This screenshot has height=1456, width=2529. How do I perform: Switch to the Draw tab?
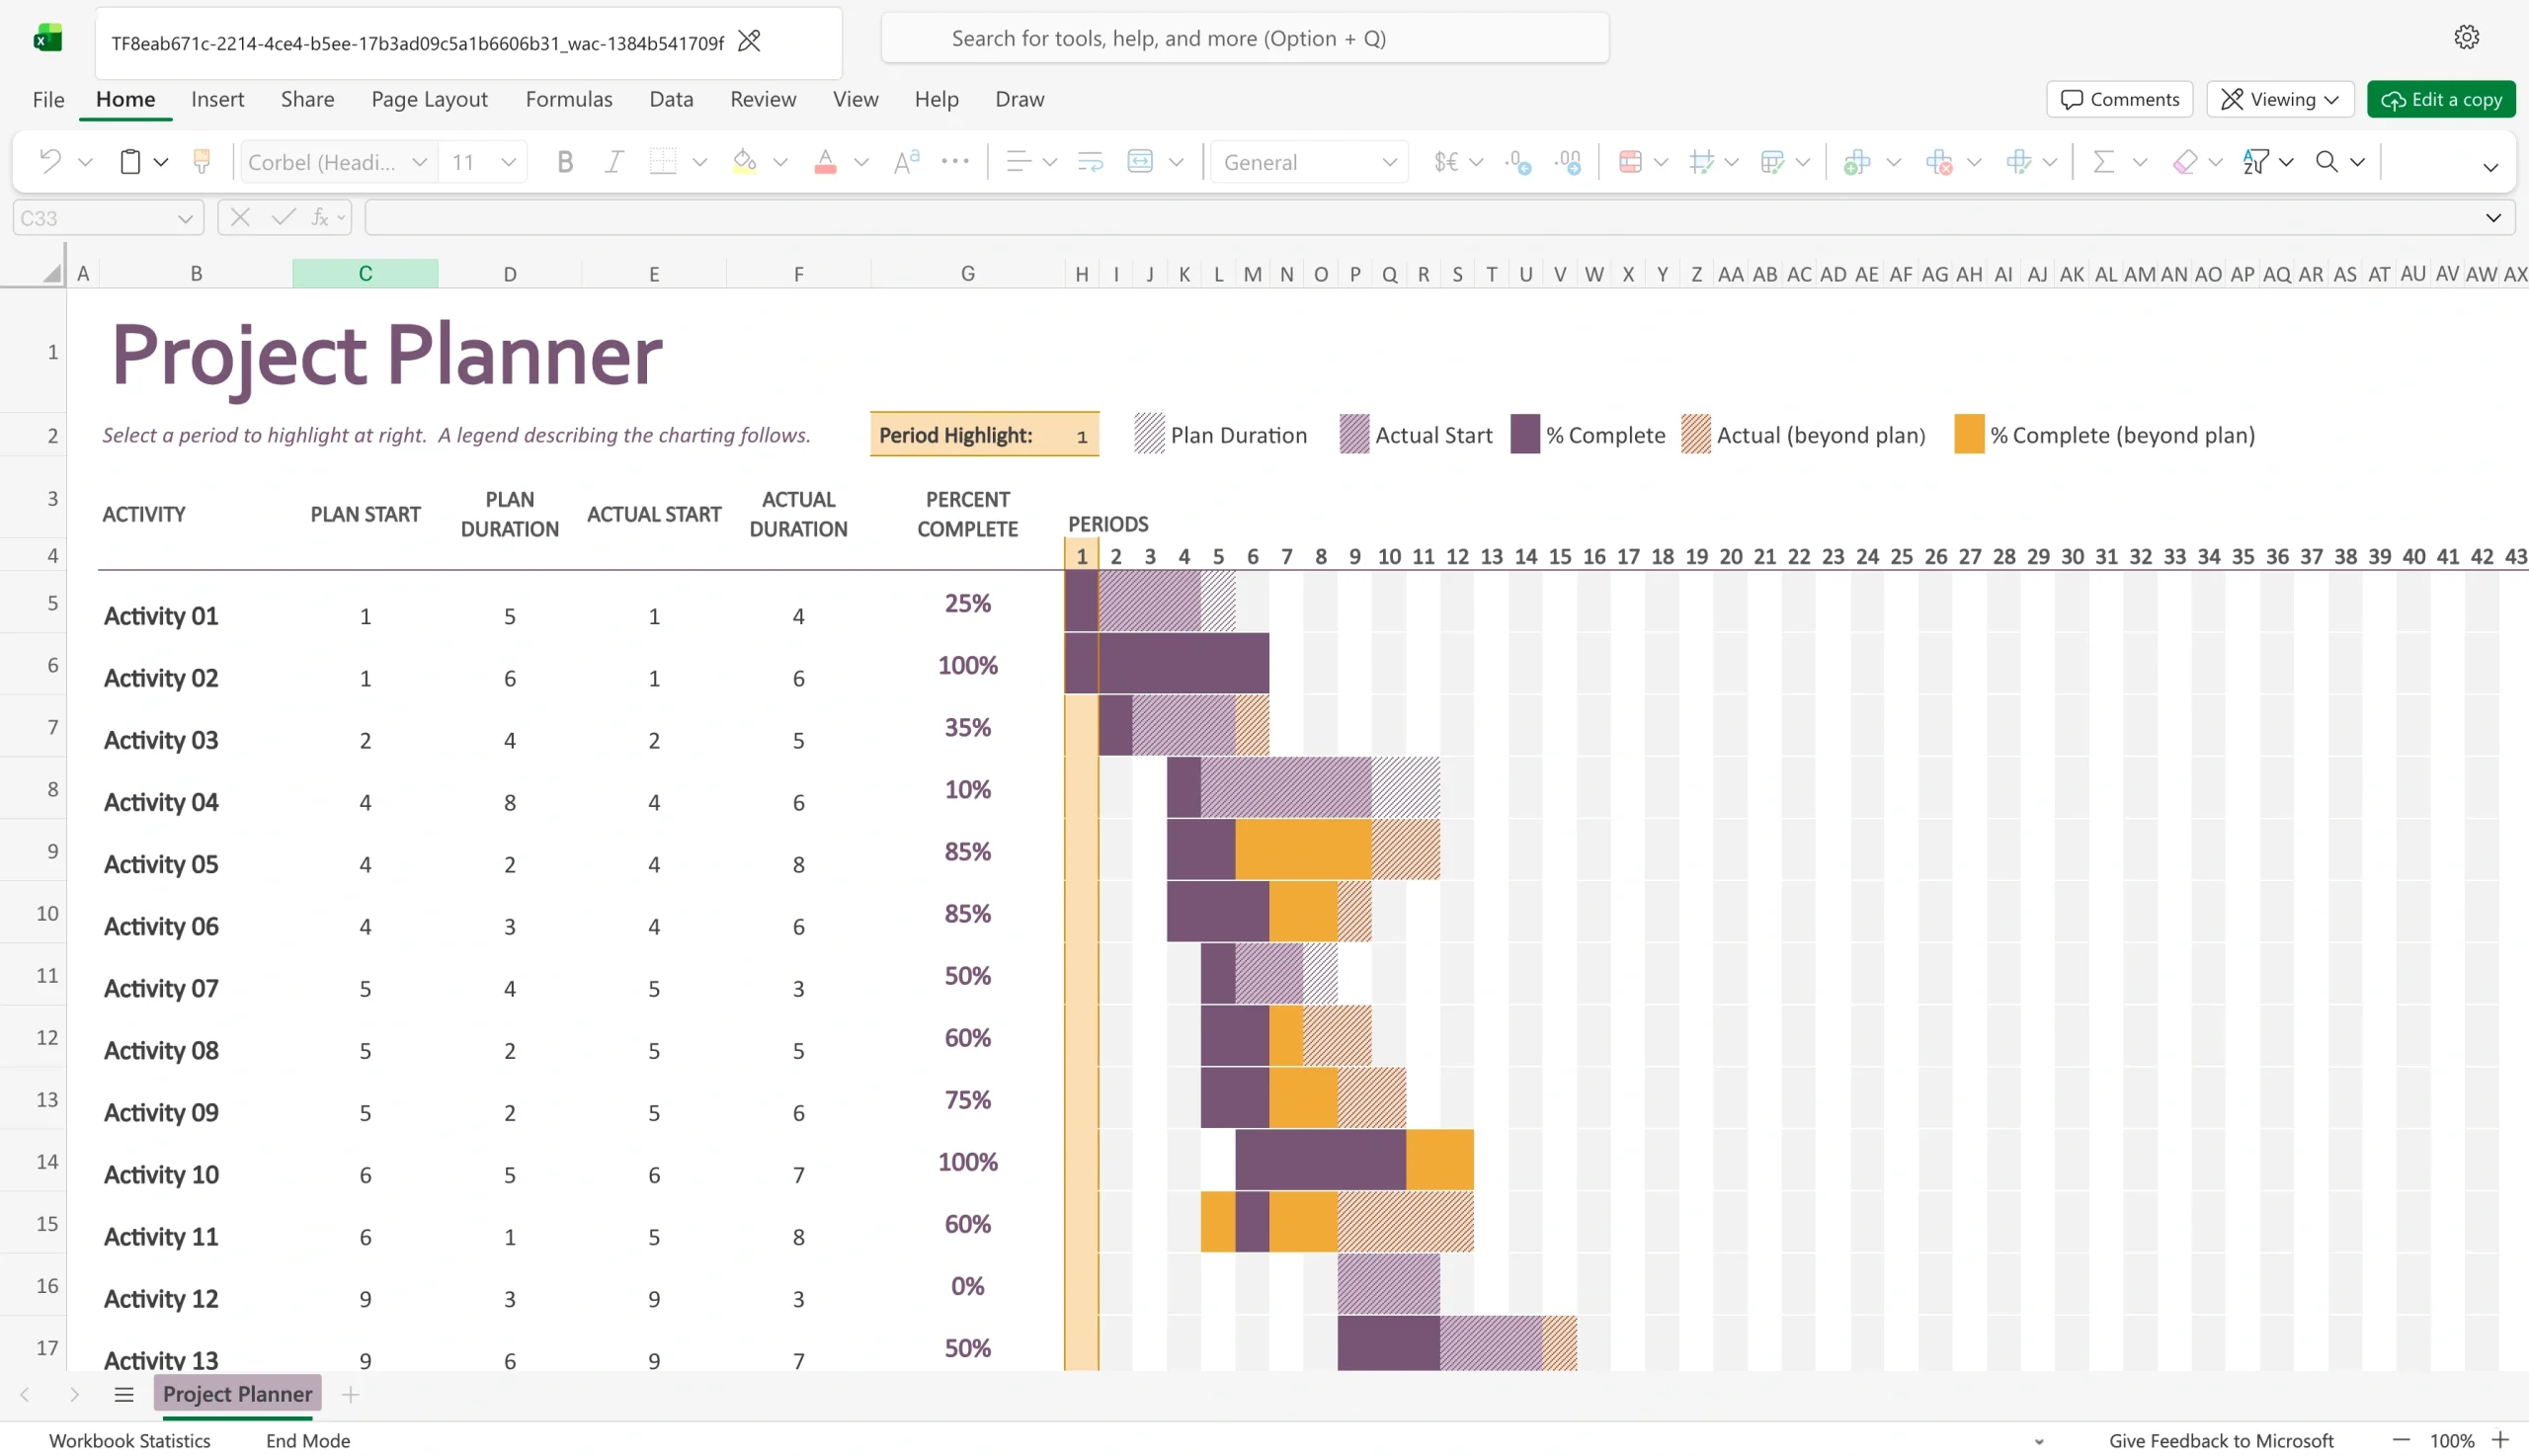tap(1019, 99)
